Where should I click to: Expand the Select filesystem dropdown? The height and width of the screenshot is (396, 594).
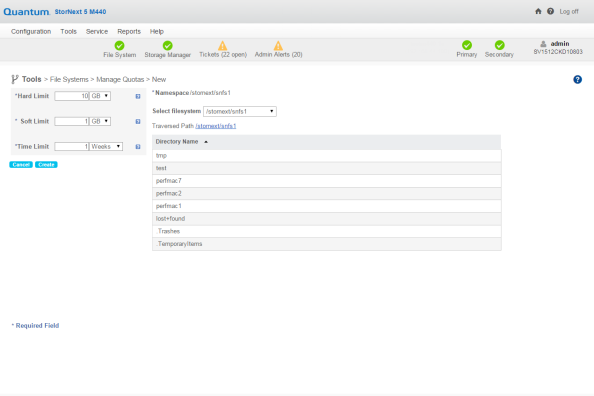pyautogui.click(x=240, y=111)
